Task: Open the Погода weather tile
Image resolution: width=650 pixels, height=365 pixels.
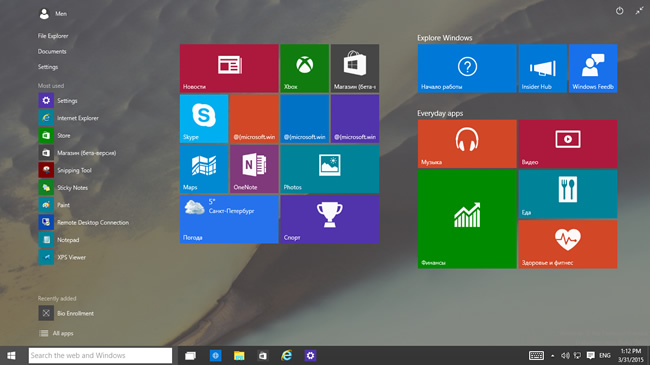Action: [229, 219]
